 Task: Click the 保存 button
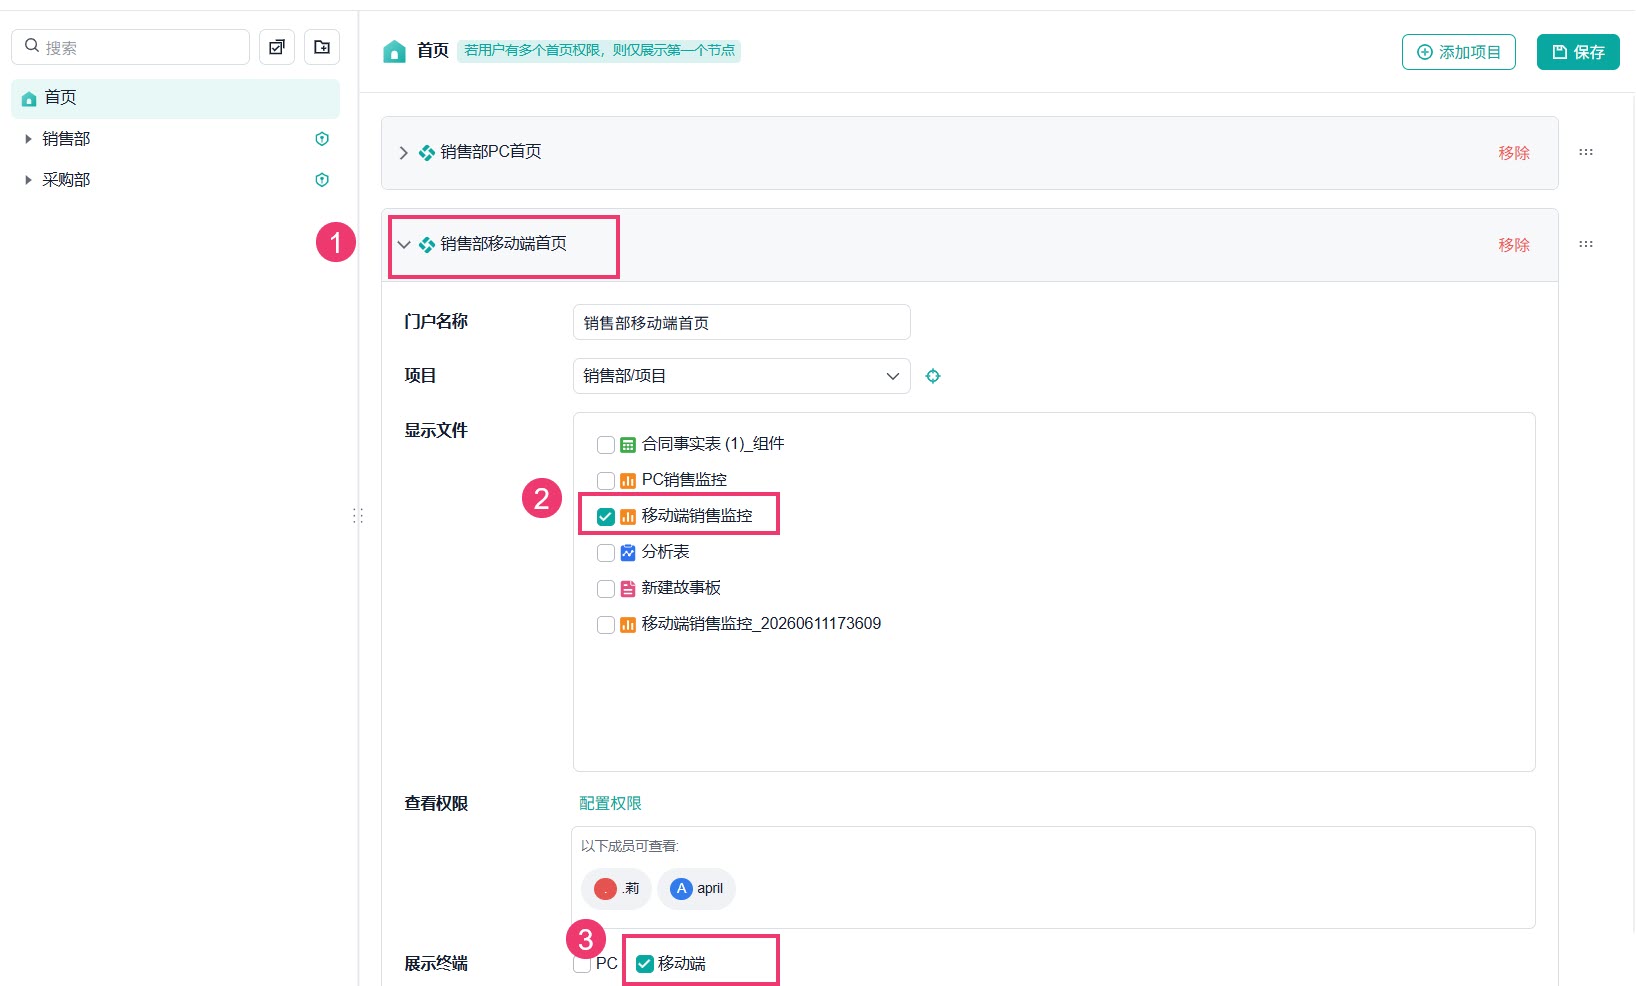click(x=1578, y=52)
